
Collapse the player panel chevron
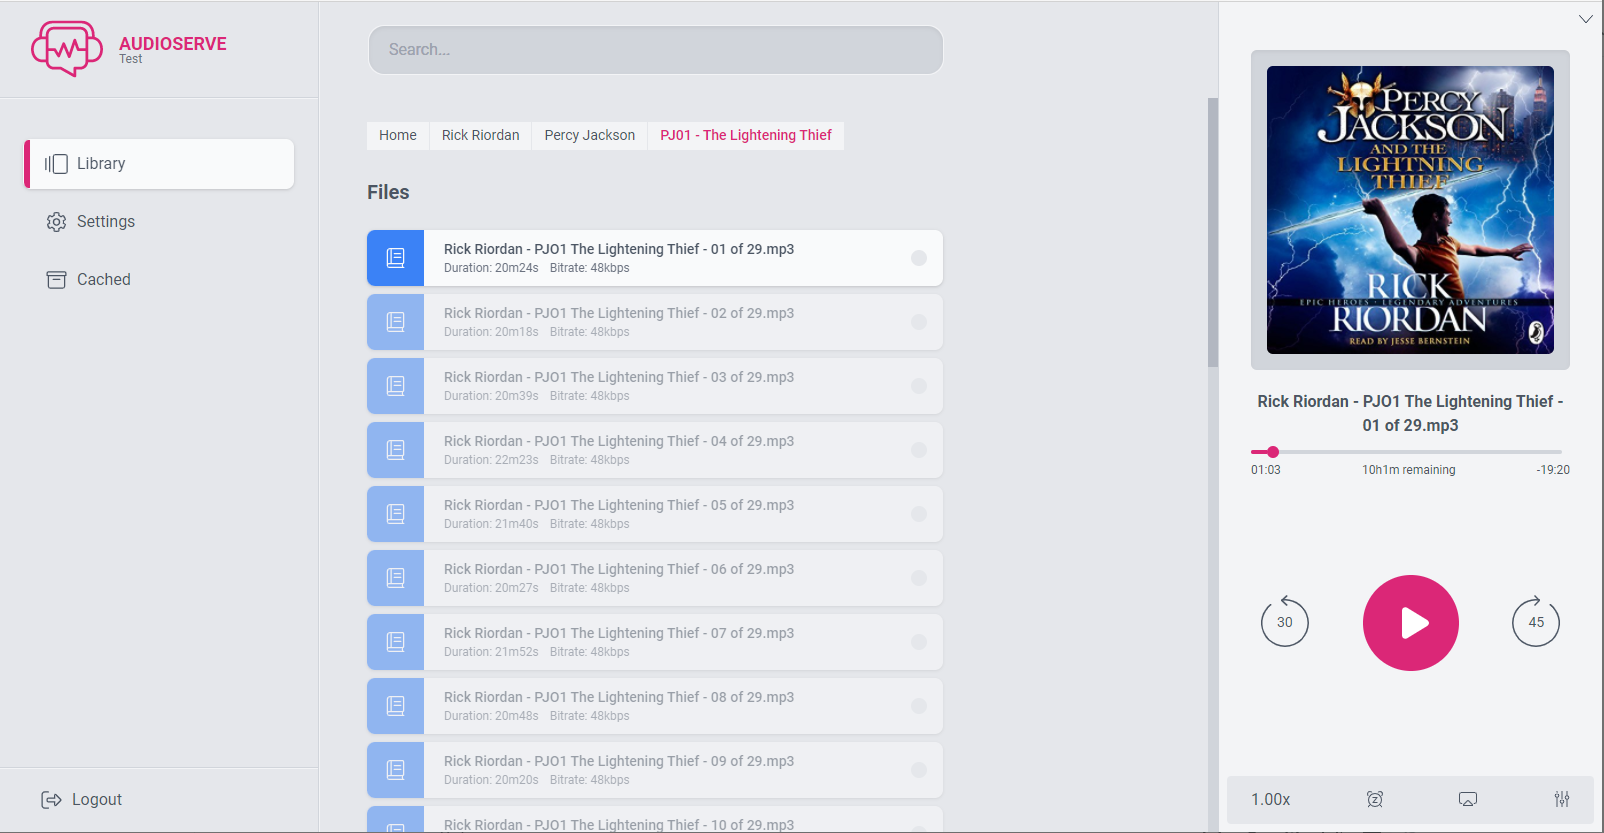[x=1586, y=19]
